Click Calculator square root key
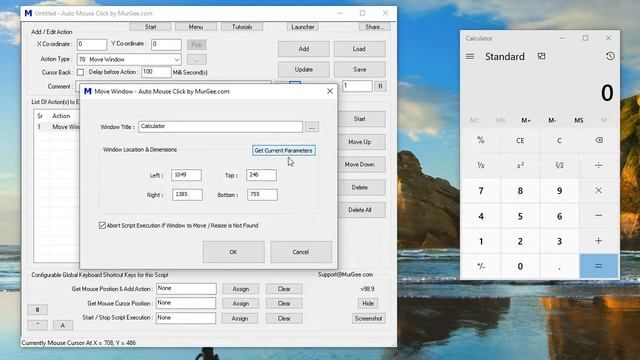The width and height of the screenshot is (640, 360). tap(559, 165)
